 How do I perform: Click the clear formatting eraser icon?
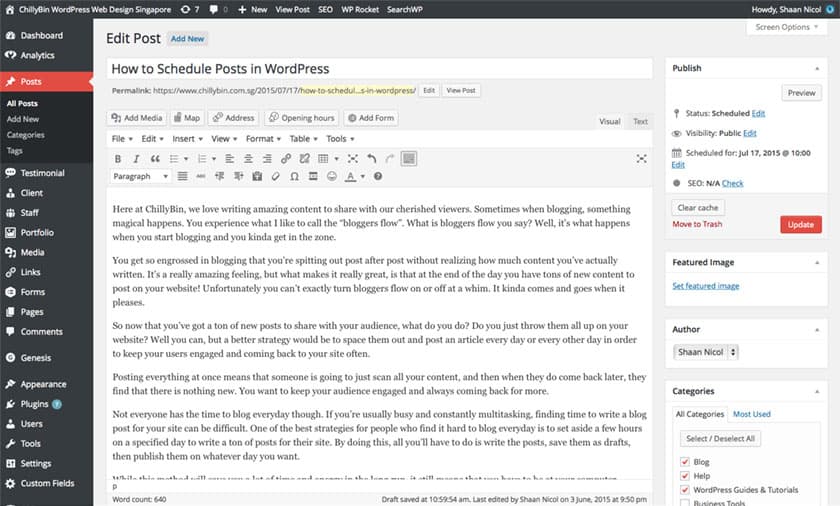tap(276, 176)
